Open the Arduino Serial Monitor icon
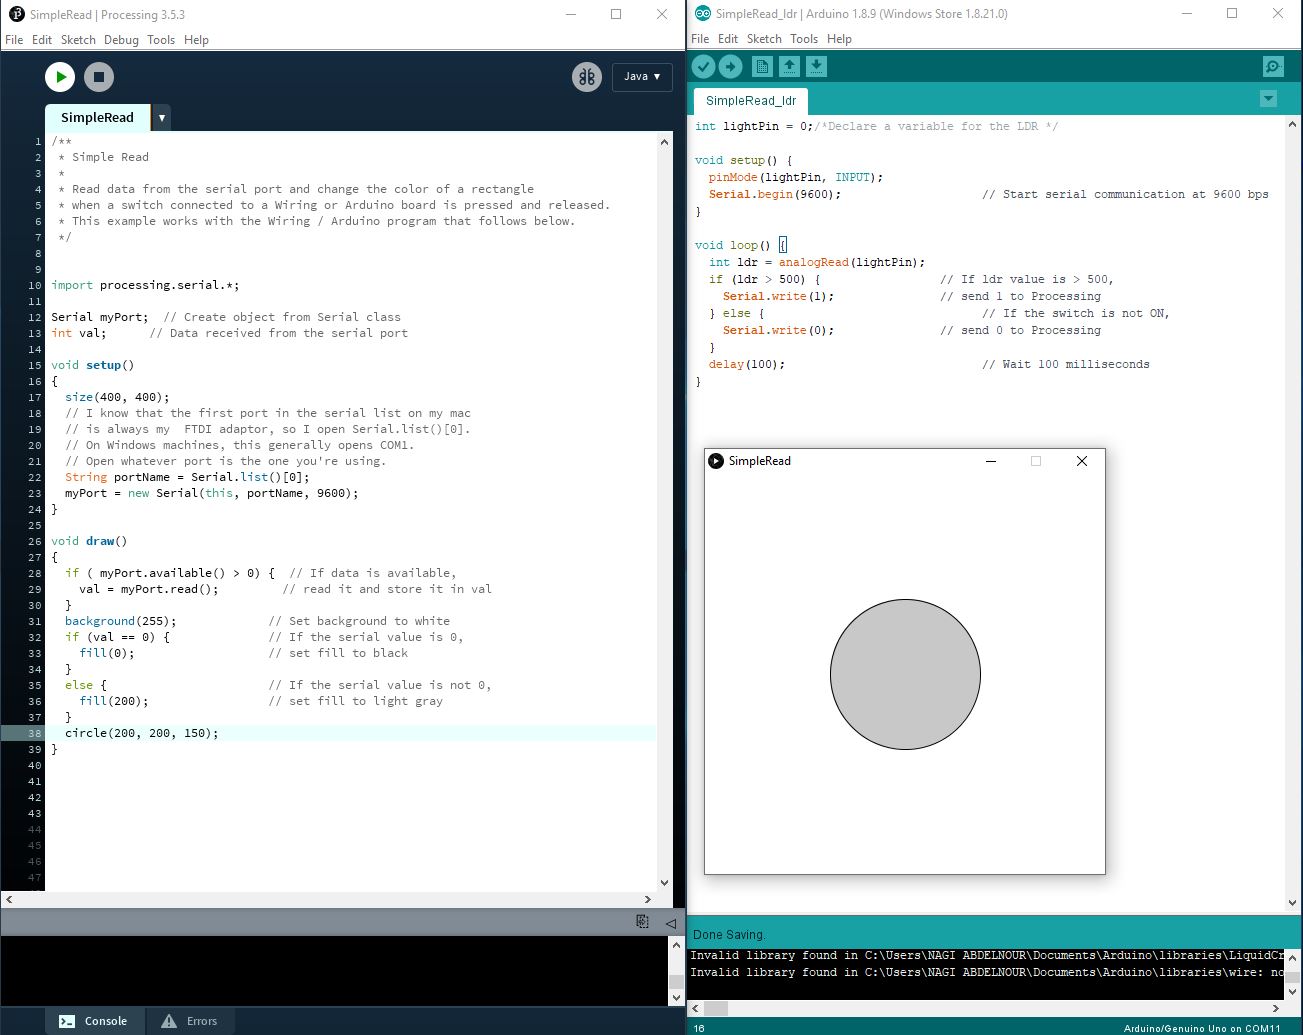The width and height of the screenshot is (1303, 1035). coord(1272,66)
